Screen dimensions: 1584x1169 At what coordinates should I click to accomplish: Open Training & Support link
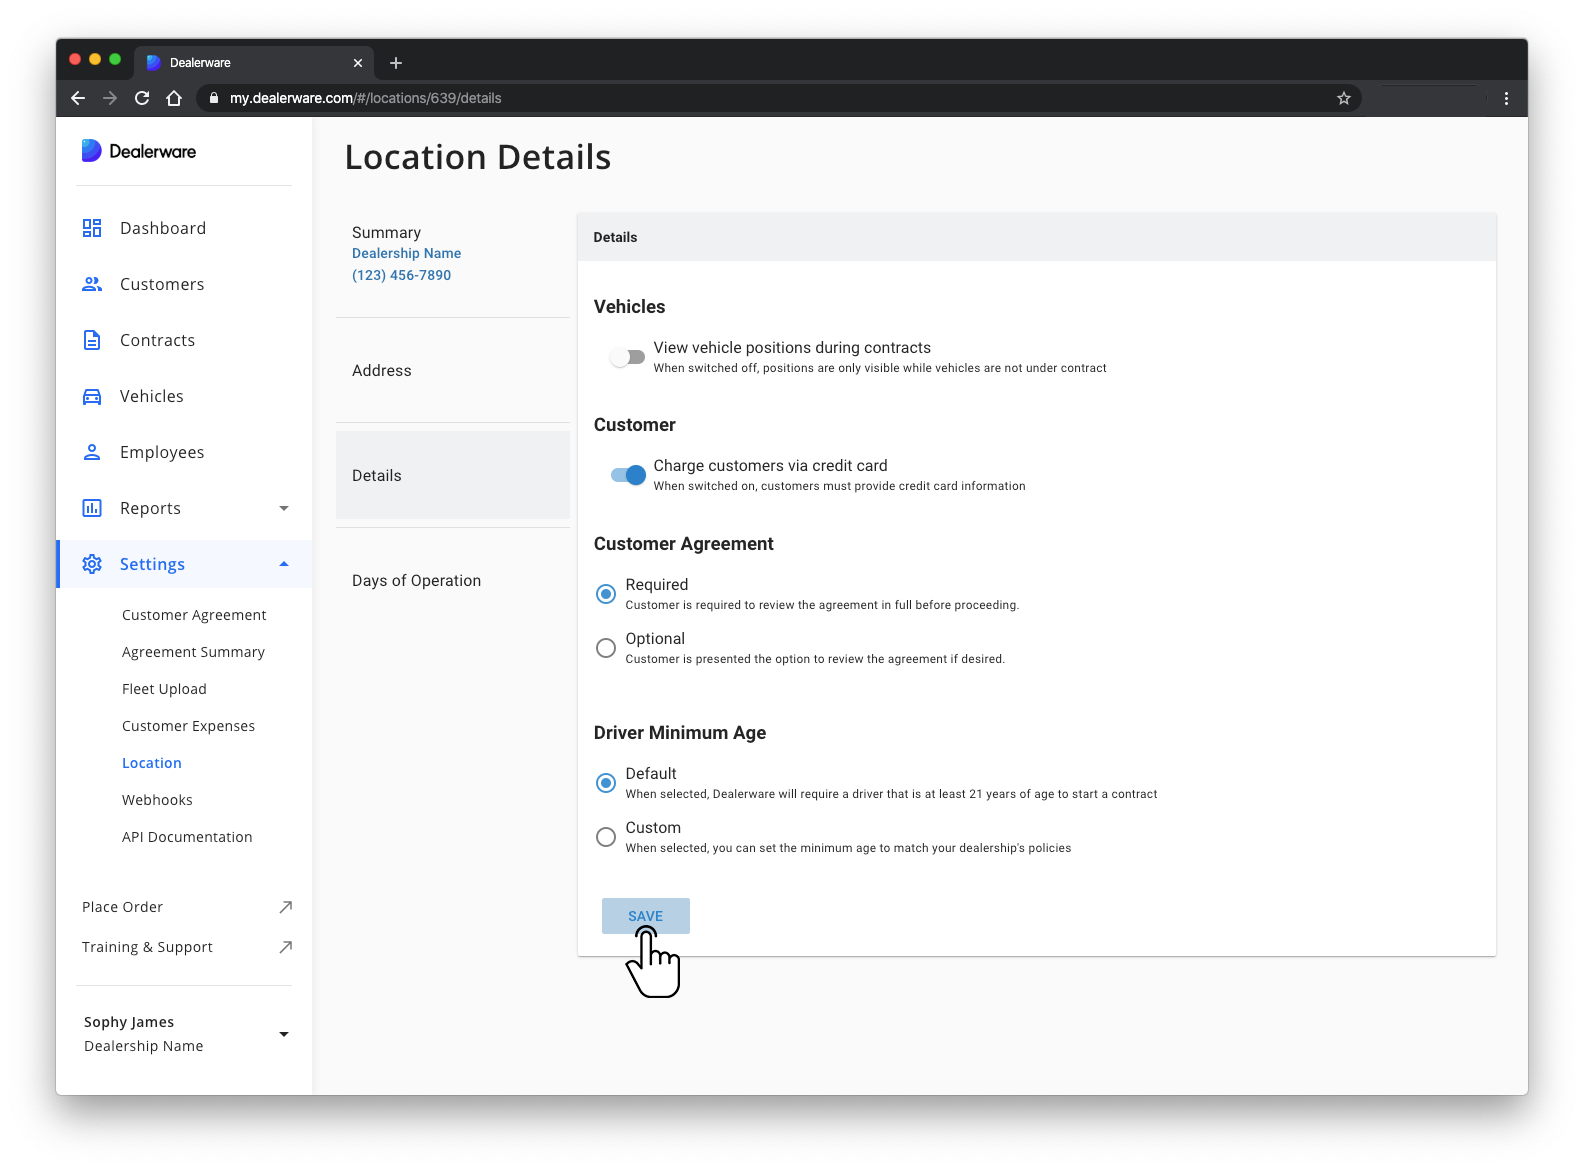[x=147, y=947]
